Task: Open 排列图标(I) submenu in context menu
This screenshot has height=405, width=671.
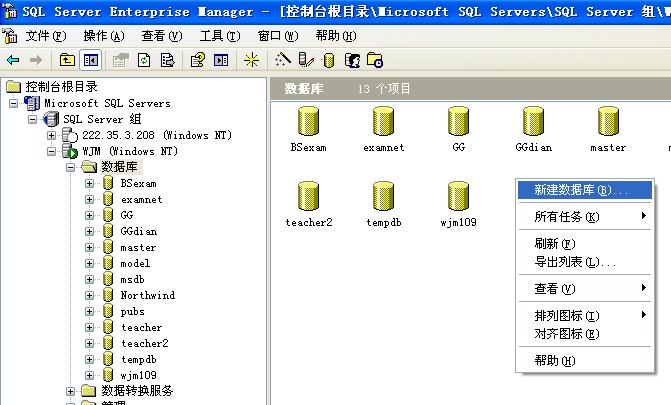Action: tap(585, 316)
